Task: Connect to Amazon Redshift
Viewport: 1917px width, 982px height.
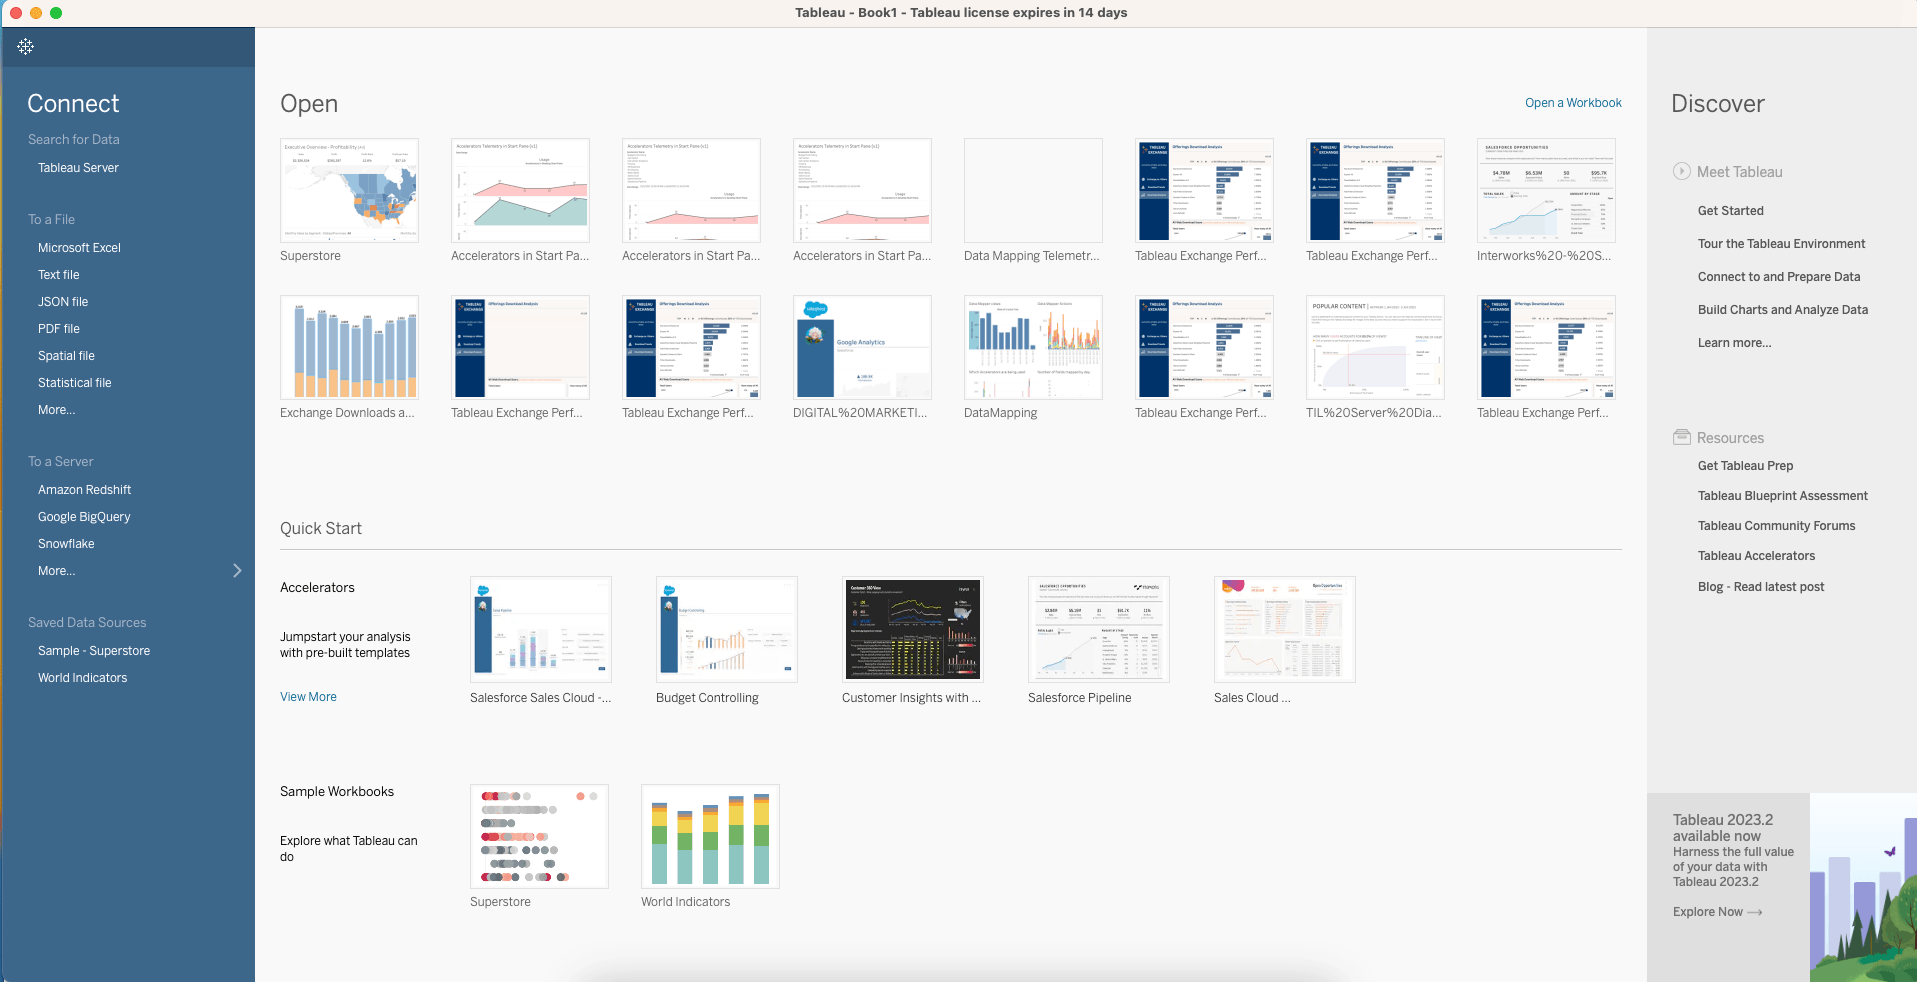Action: [85, 489]
